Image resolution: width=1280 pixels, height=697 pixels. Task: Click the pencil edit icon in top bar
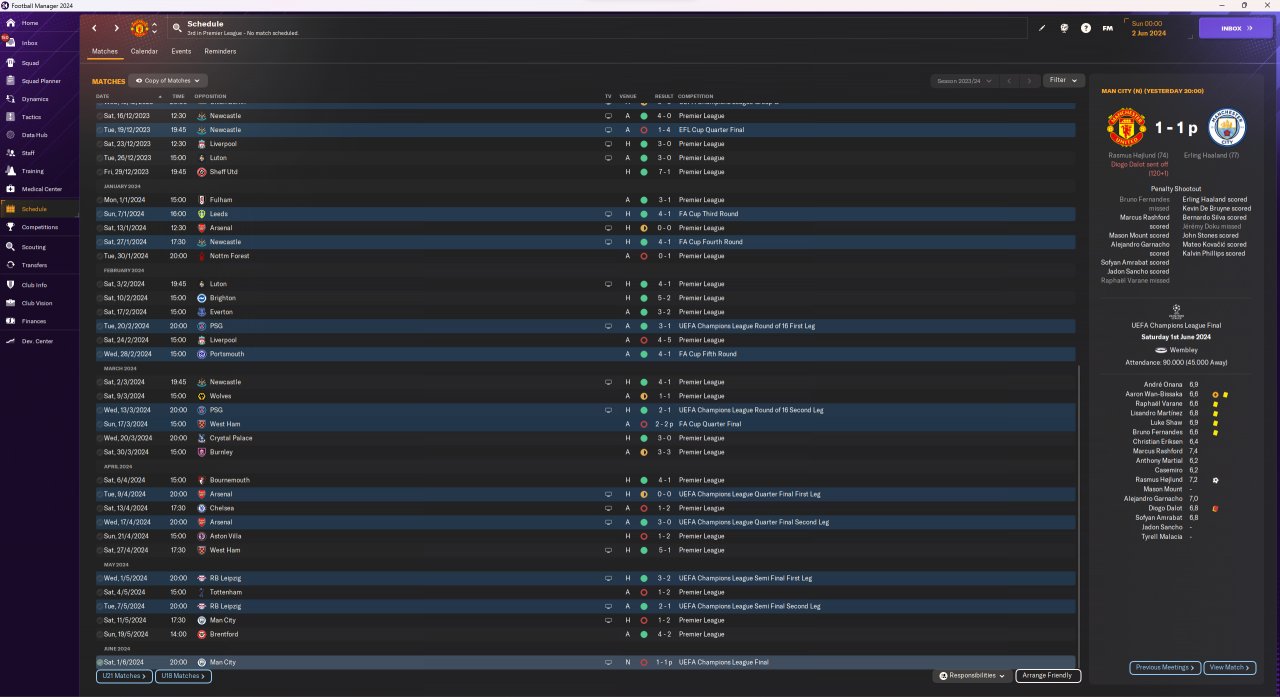[x=1041, y=28]
